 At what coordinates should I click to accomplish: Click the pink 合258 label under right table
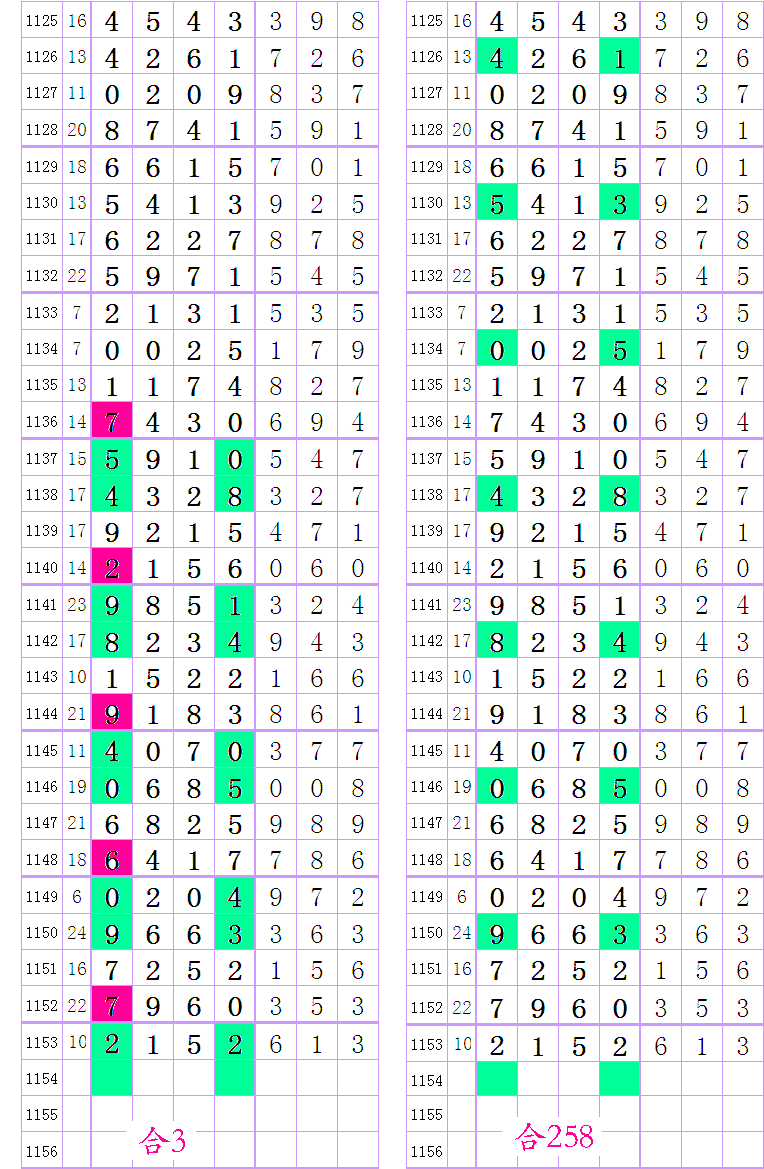[x=553, y=1136]
